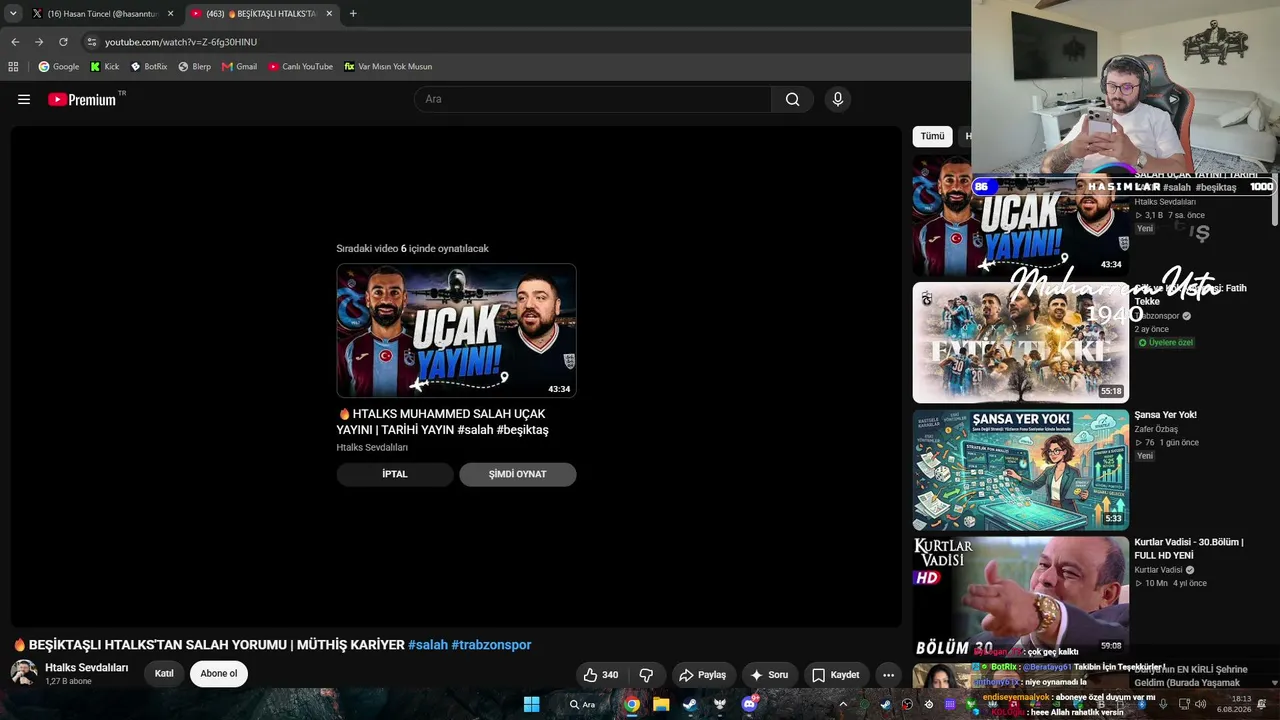Open File Explorer from the taskbar
Viewport: 1280px width, 720px height.
click(x=661, y=704)
